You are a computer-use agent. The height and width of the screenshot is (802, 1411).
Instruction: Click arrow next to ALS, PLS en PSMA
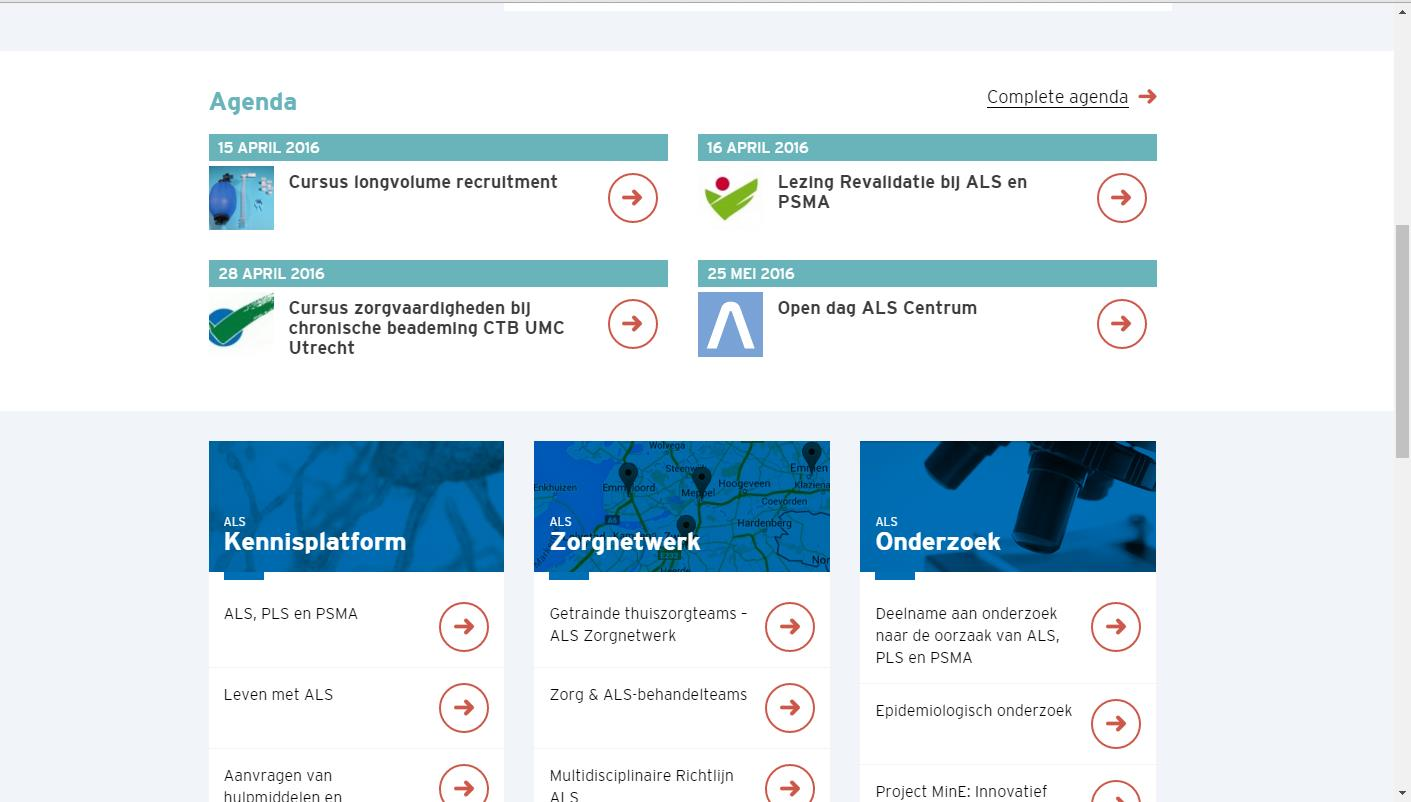[464, 627]
